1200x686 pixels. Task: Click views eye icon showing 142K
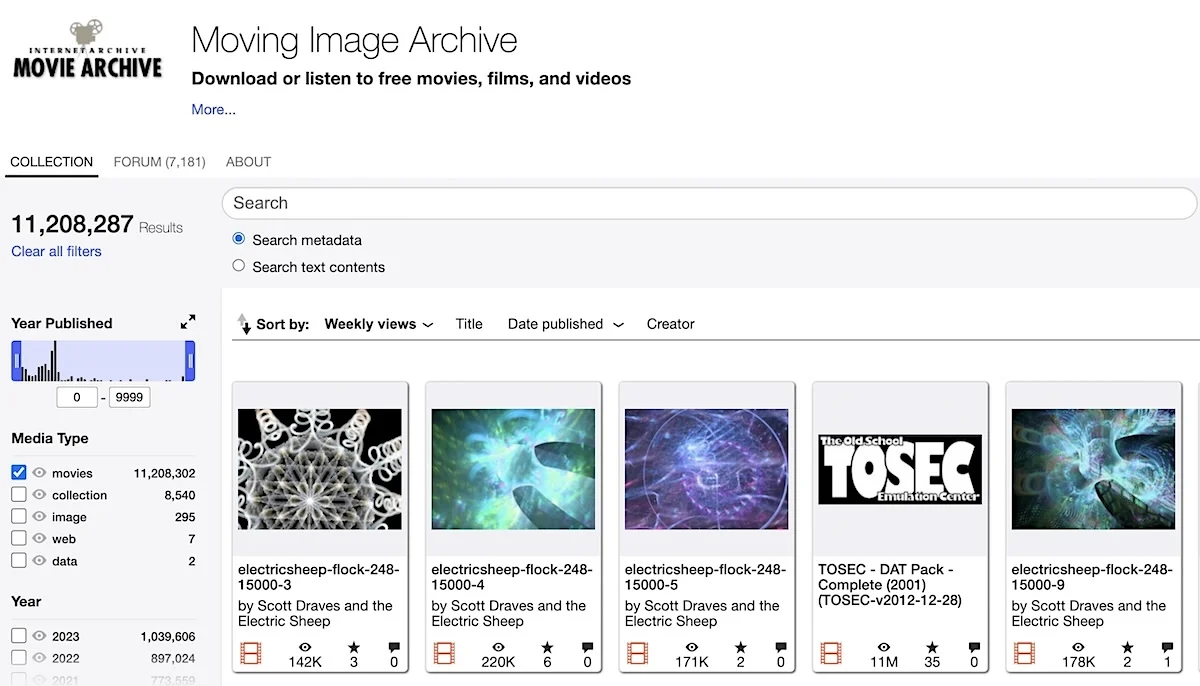pos(304,648)
